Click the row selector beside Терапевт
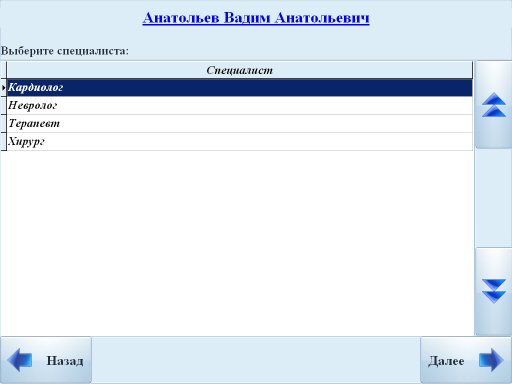Screen dimensions: 512x384 4,124
